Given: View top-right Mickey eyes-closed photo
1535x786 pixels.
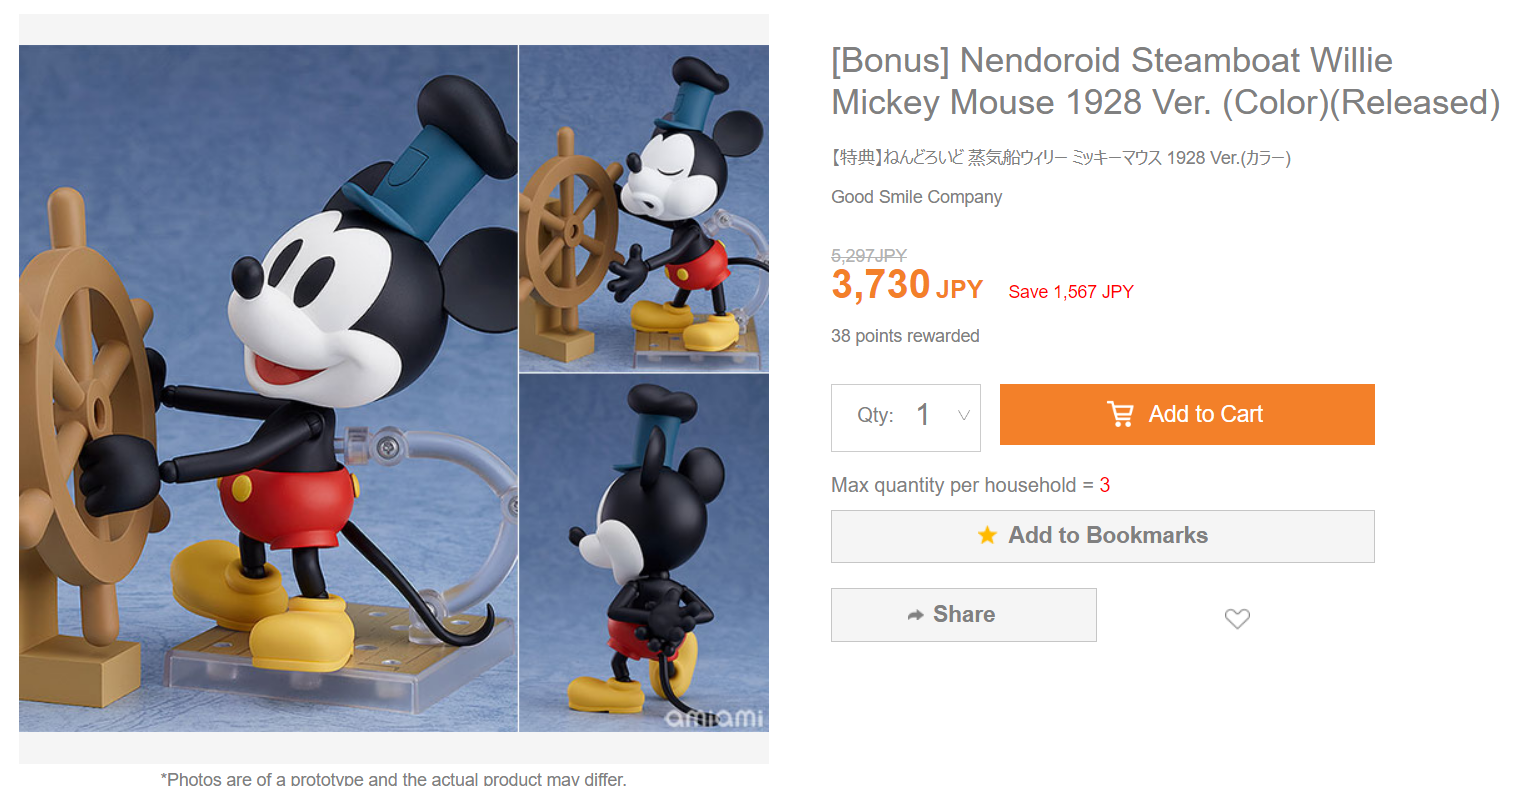Looking at the screenshot, I should coord(644,208).
